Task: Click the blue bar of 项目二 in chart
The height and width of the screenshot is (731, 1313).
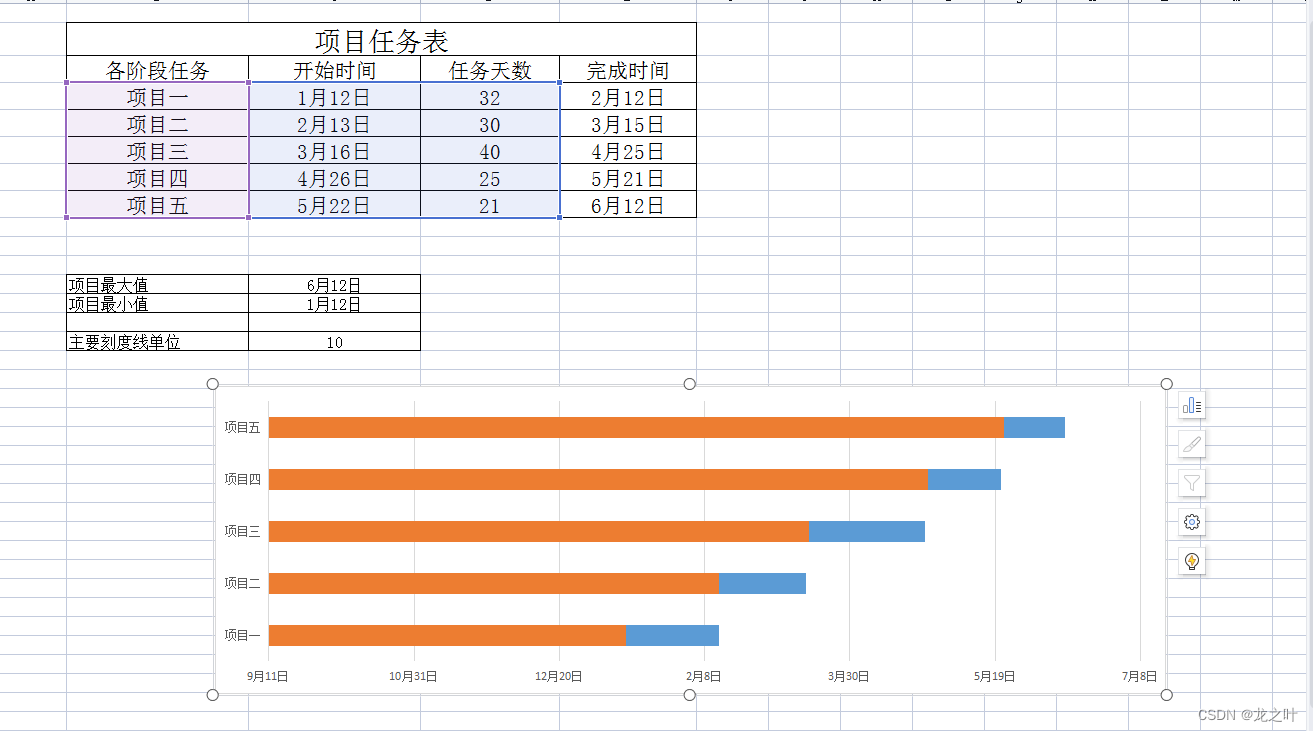Action: point(762,583)
